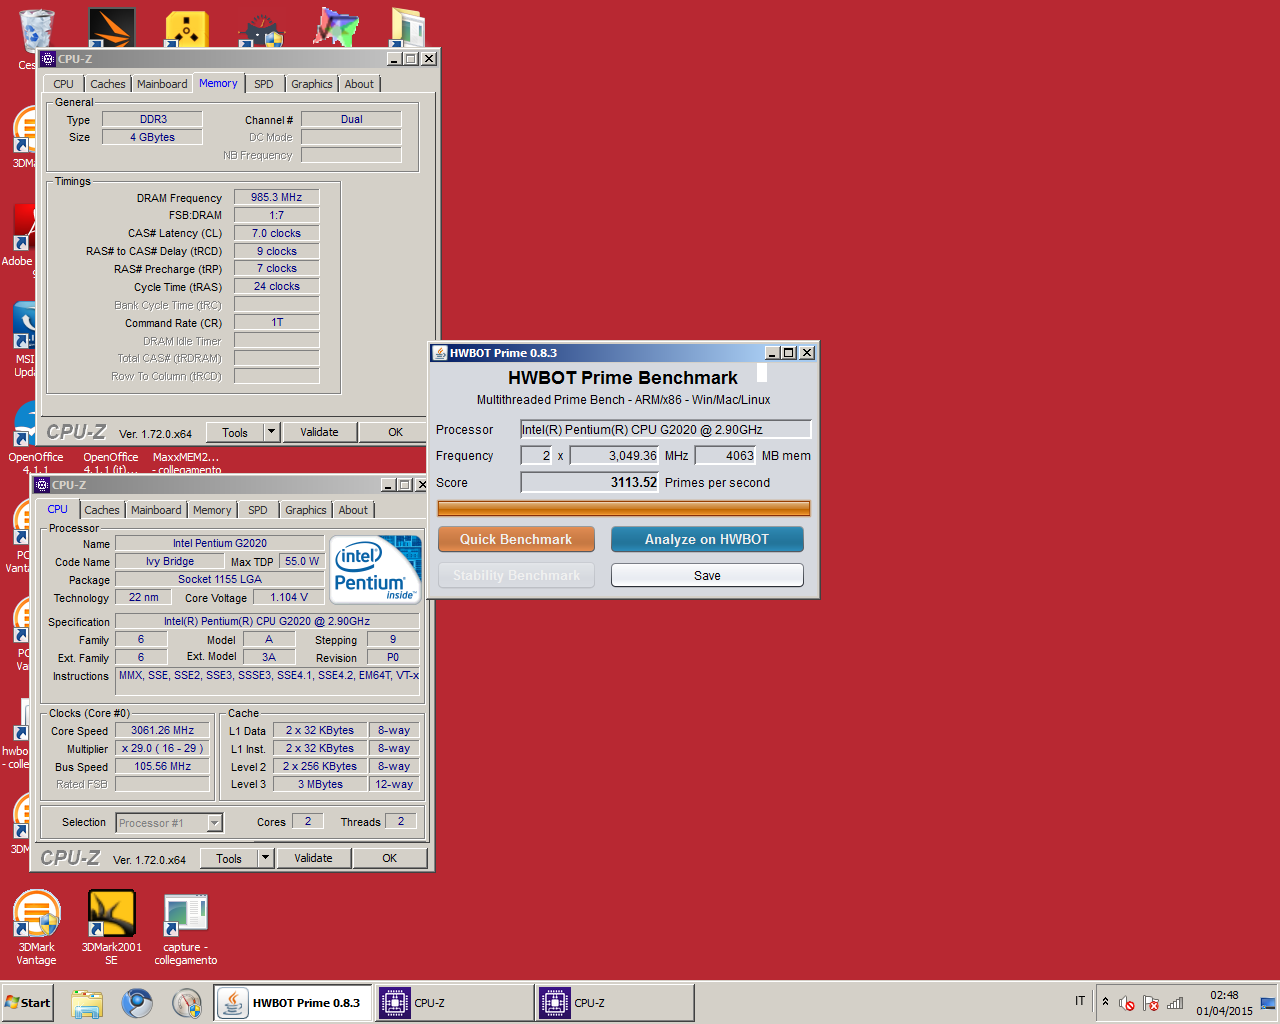Open the folder shortcut at top of desktop

pos(408,28)
